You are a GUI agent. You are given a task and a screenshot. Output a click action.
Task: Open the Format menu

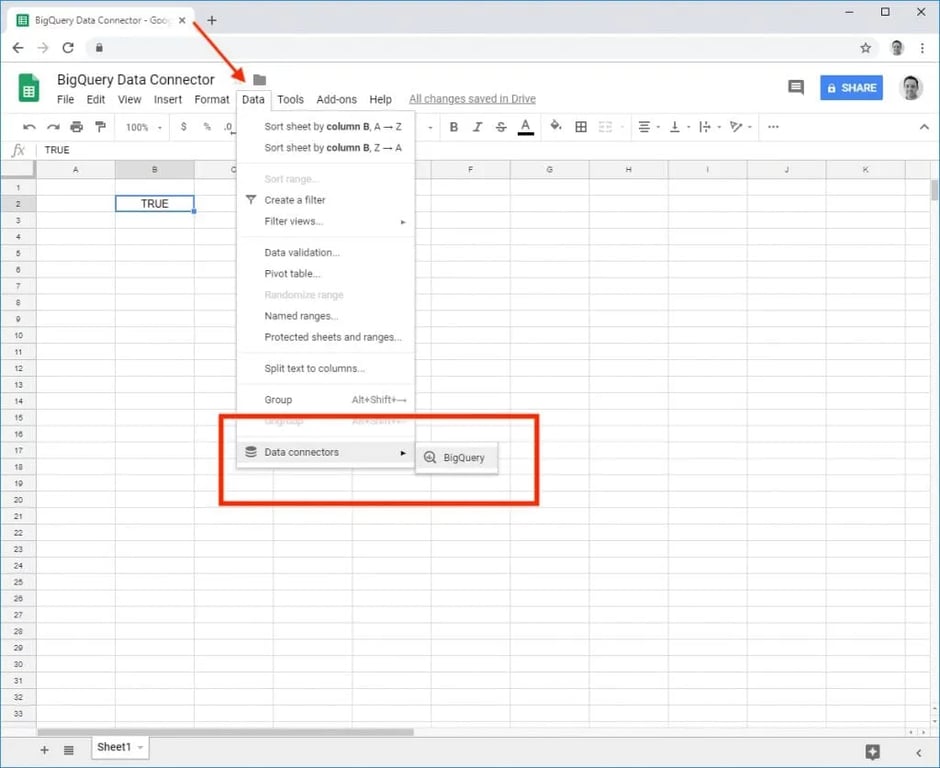pos(212,100)
